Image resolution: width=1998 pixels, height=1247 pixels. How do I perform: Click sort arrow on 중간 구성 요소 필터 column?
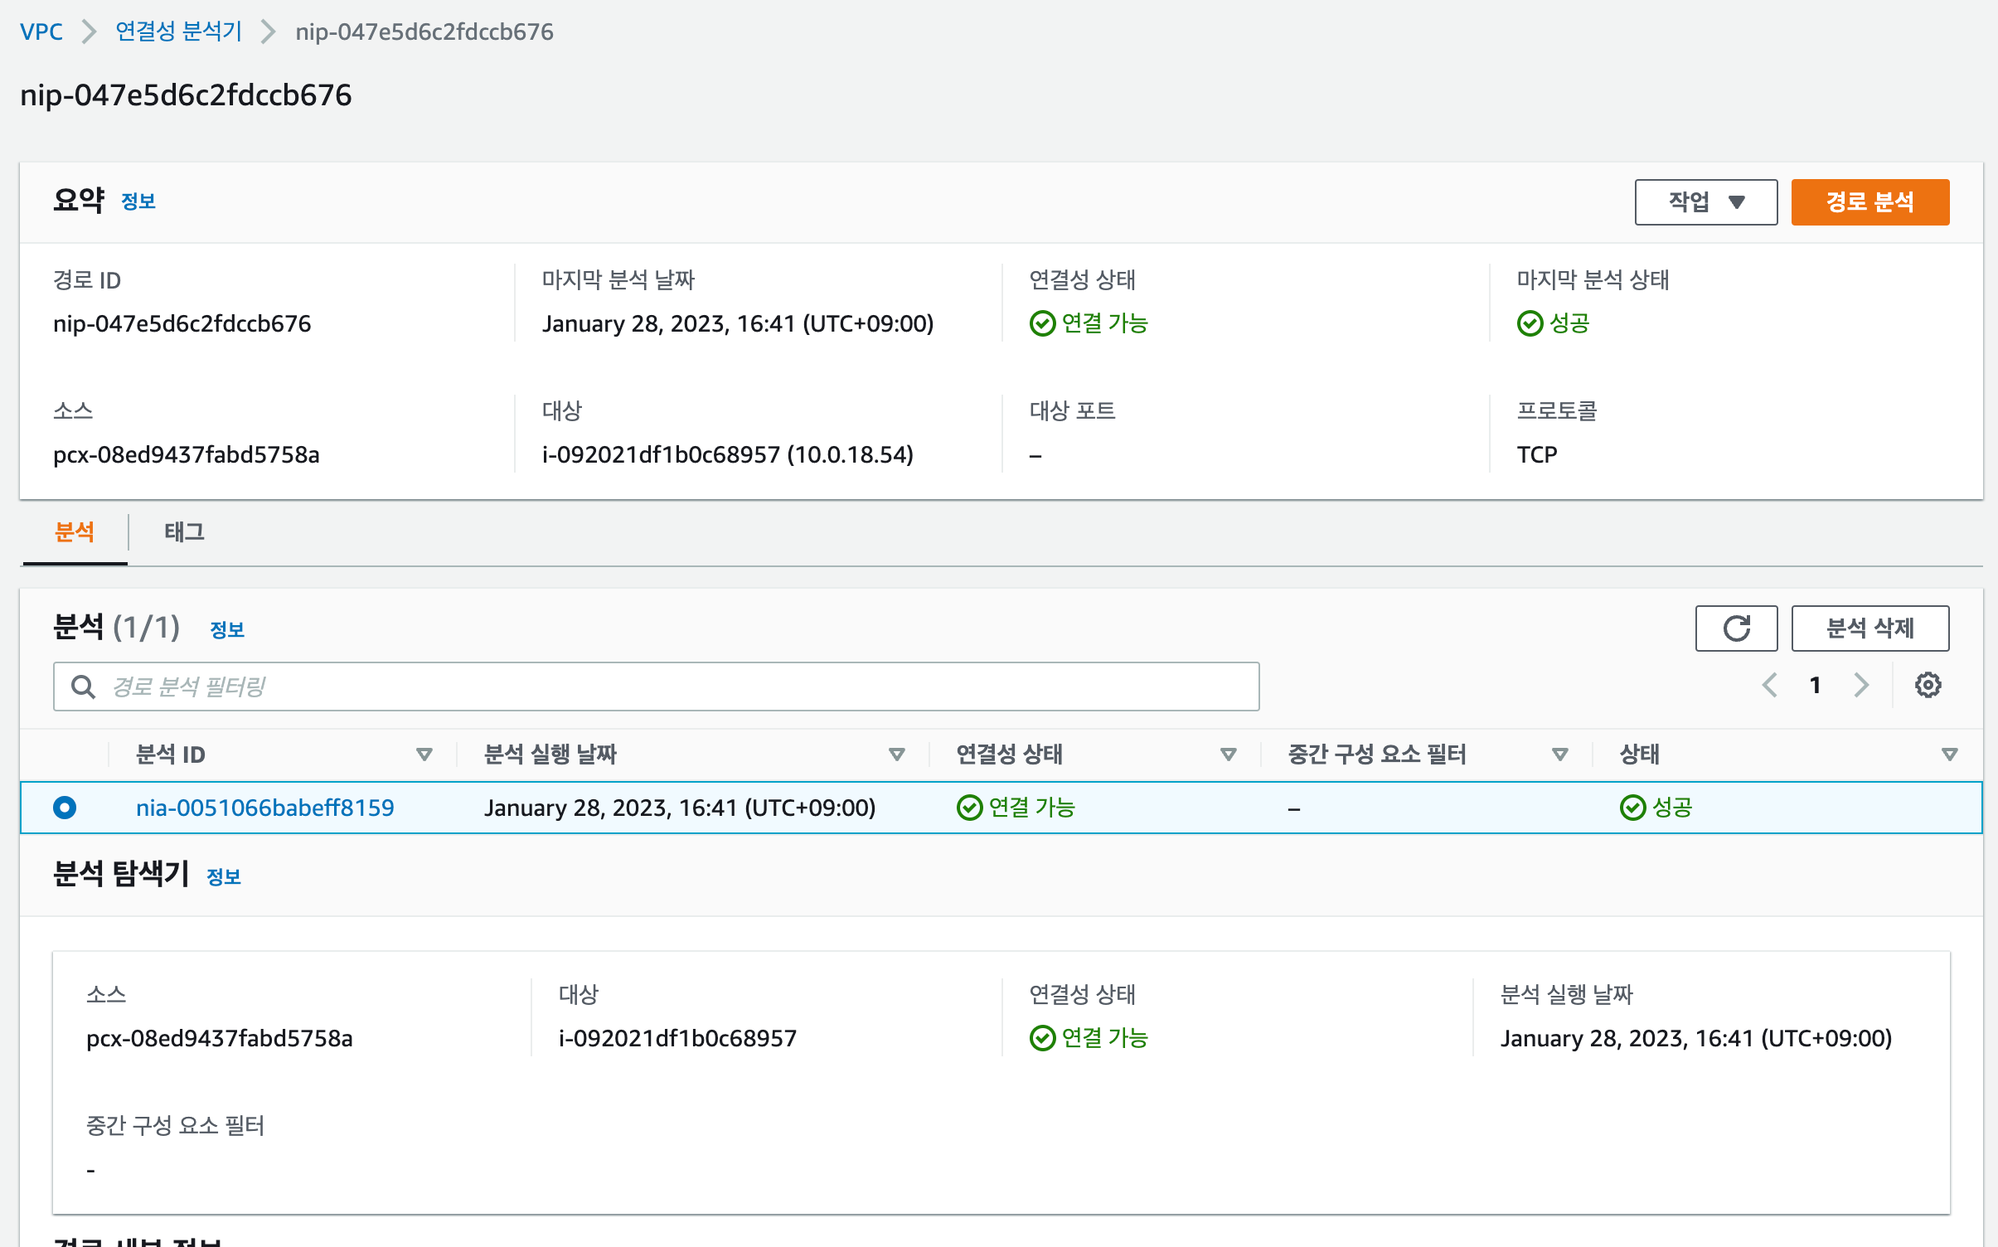coord(1559,754)
